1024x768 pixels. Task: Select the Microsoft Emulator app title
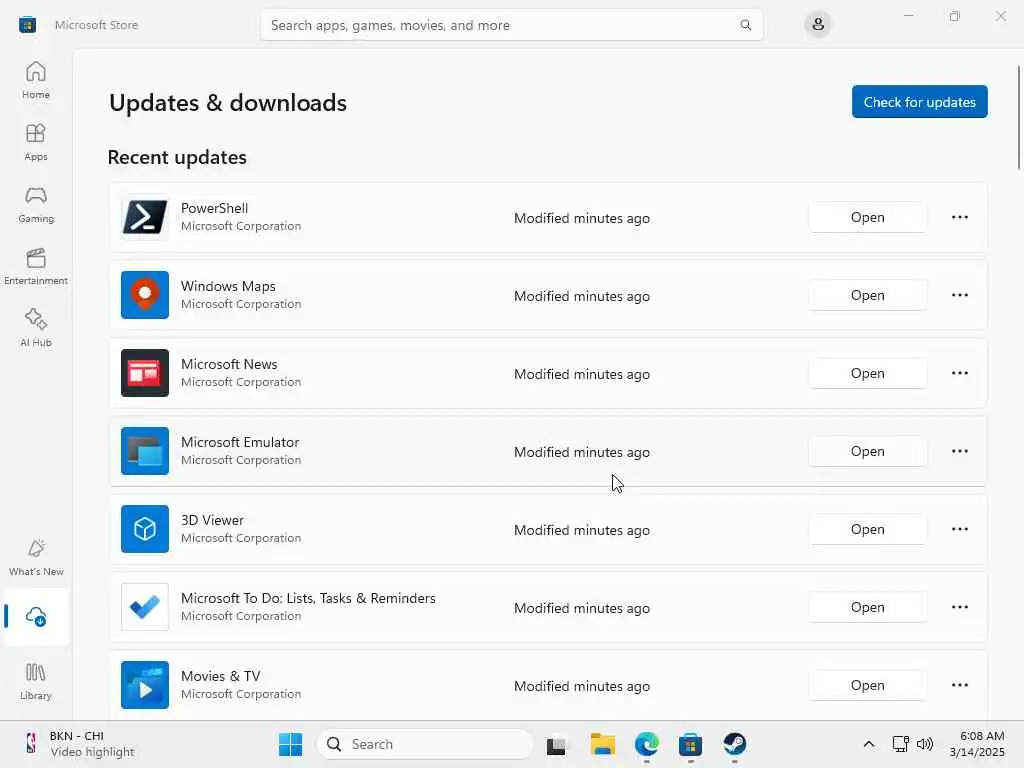(240, 442)
